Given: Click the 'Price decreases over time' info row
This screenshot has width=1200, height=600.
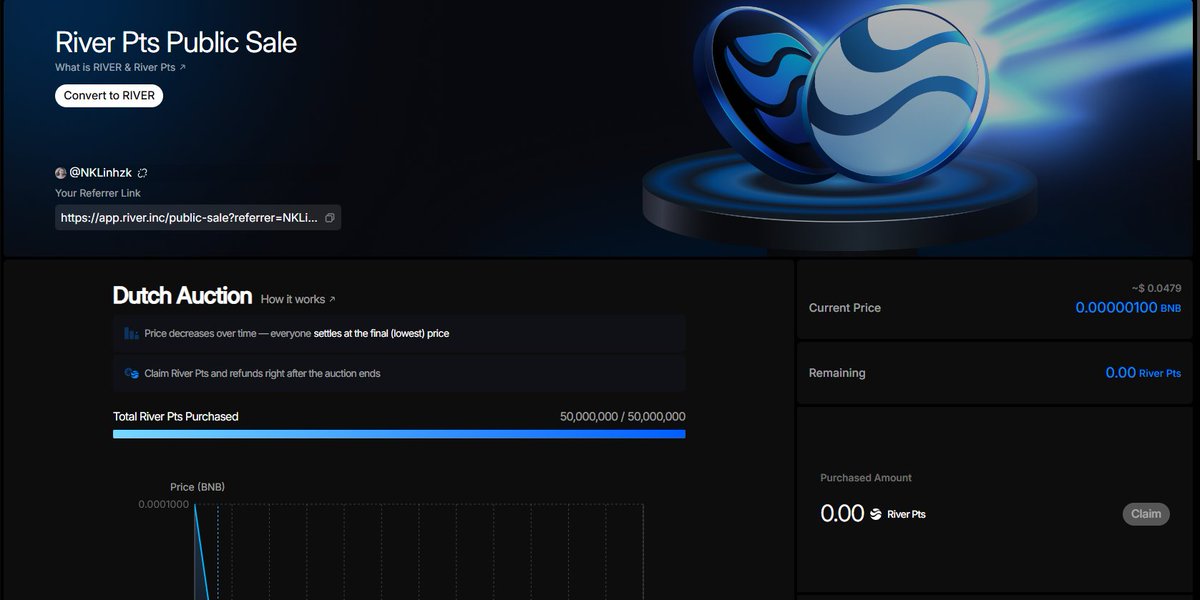Looking at the screenshot, I should coord(399,333).
